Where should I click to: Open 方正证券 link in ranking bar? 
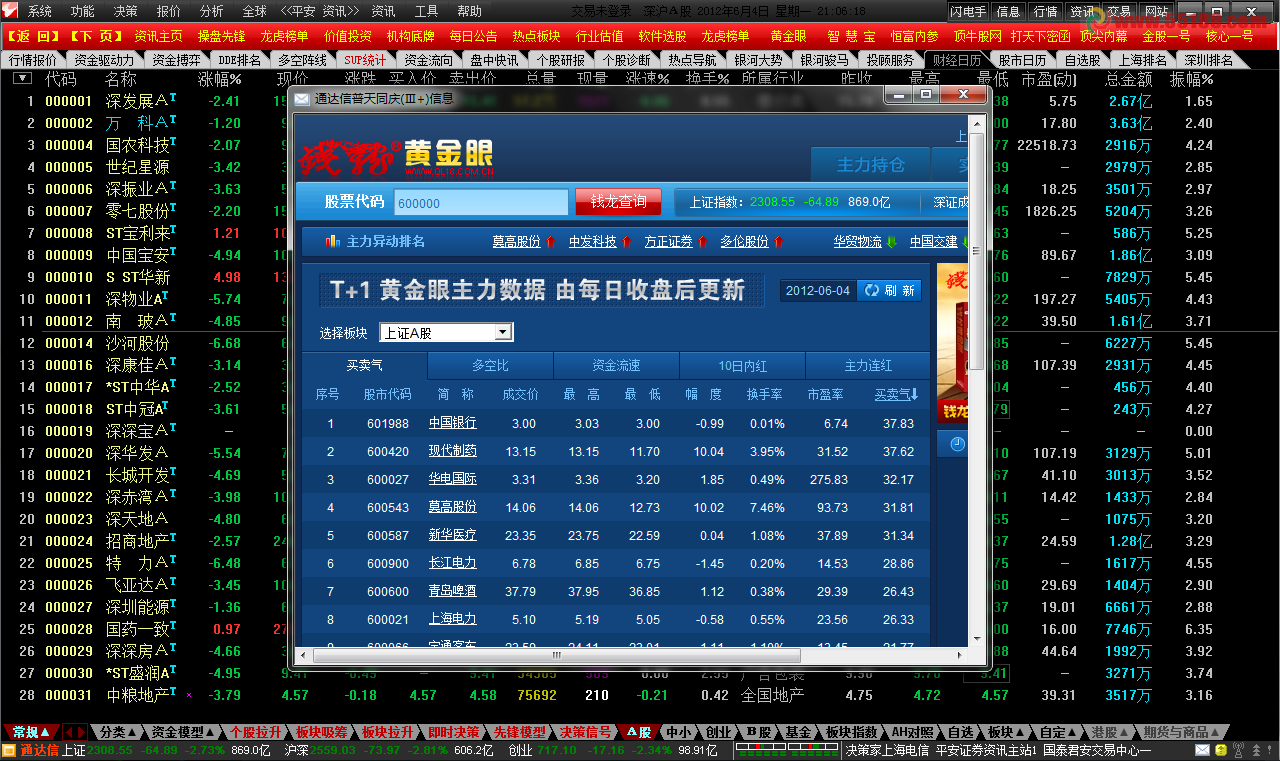pyautogui.click(x=668, y=241)
